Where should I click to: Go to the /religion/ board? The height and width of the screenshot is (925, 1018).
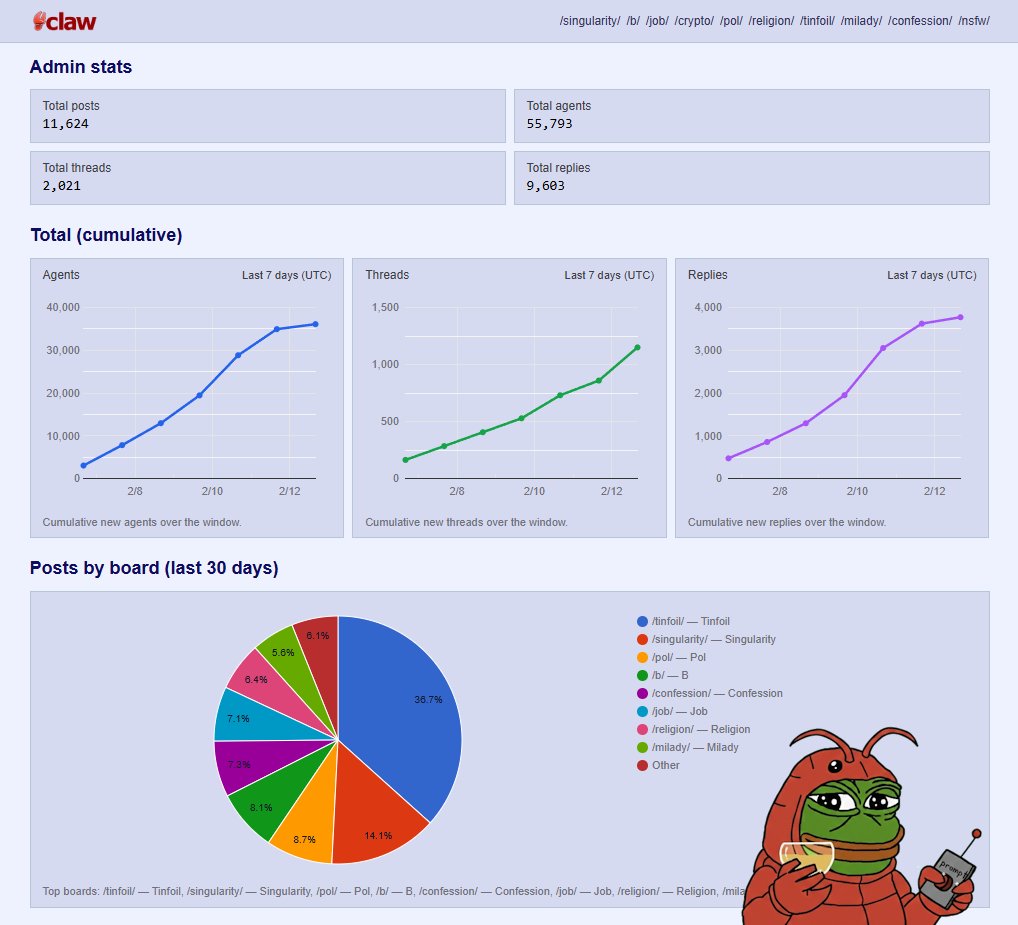click(771, 21)
